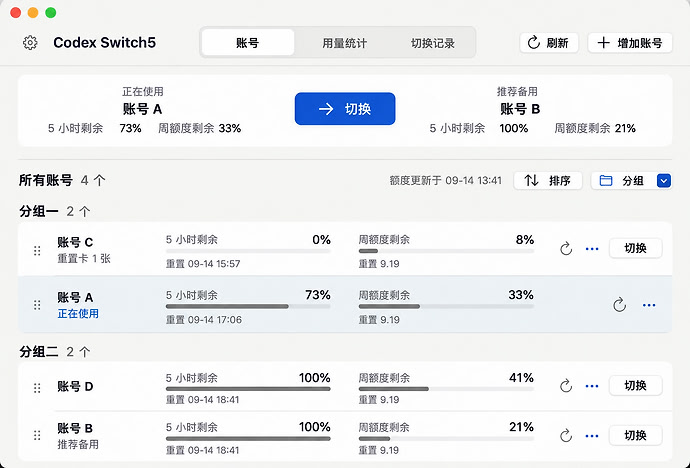Click the refresh icon on 账号 D row

(x=566, y=386)
